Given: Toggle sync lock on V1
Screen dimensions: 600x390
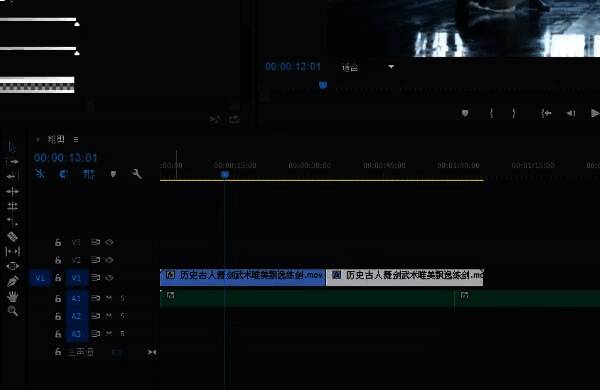Looking at the screenshot, I should coord(95,277).
